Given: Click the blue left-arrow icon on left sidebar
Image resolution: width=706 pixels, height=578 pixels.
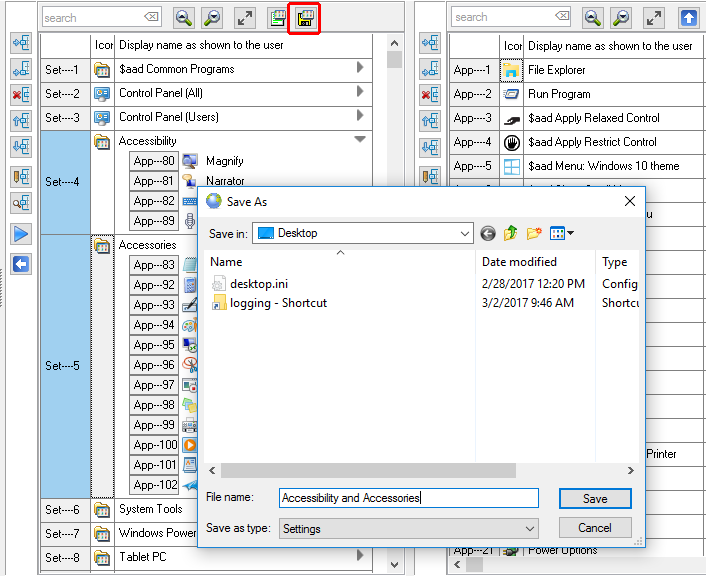Looking at the screenshot, I should pyautogui.click(x=21, y=264).
